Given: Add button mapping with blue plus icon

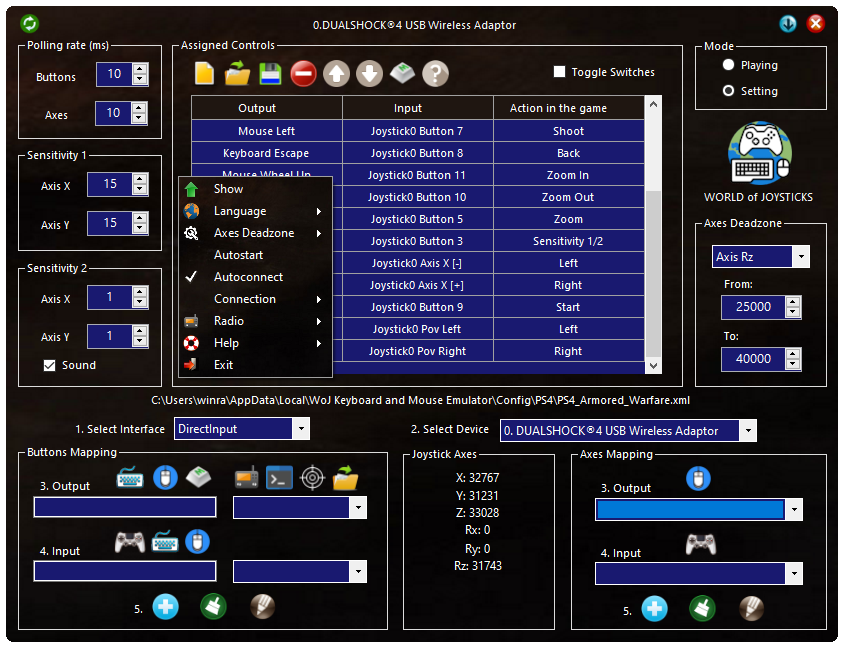Looking at the screenshot, I should [x=165, y=607].
